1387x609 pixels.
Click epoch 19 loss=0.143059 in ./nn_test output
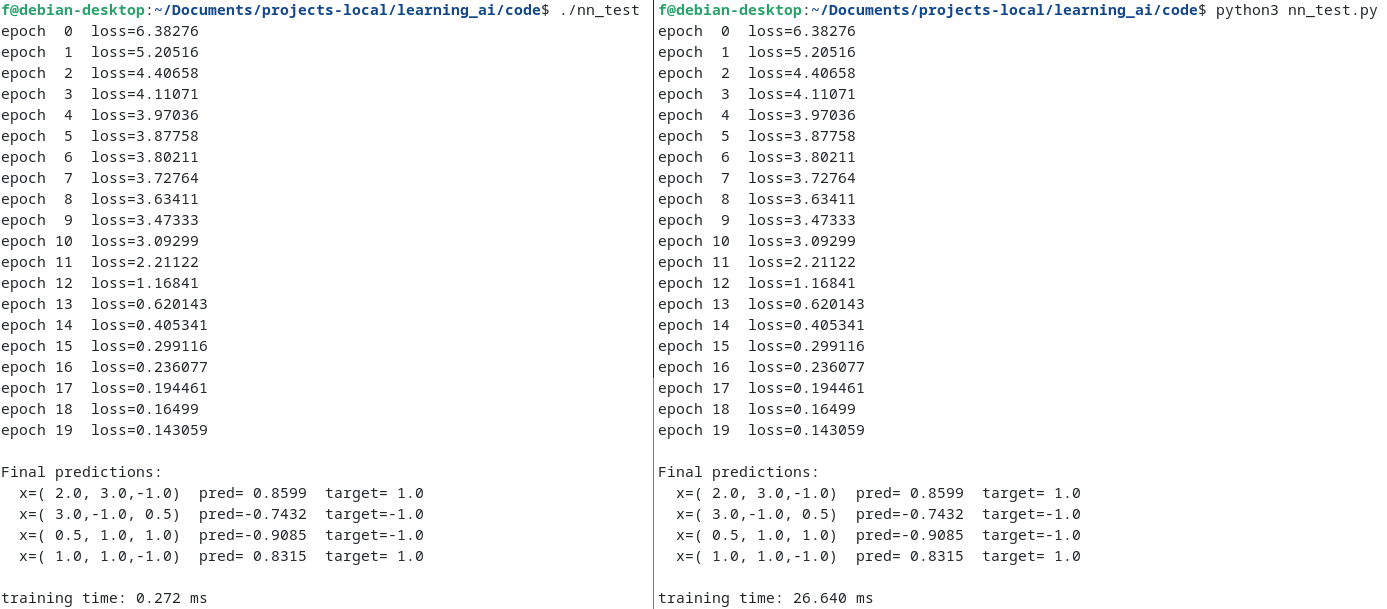coord(104,430)
